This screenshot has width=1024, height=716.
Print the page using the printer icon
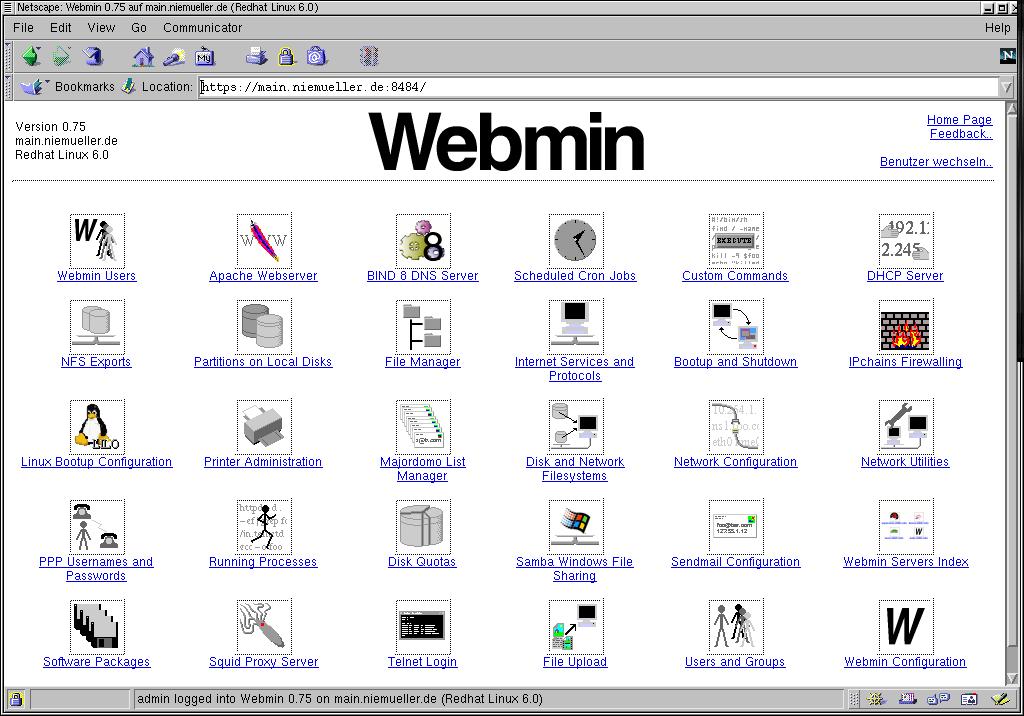pyautogui.click(x=257, y=56)
